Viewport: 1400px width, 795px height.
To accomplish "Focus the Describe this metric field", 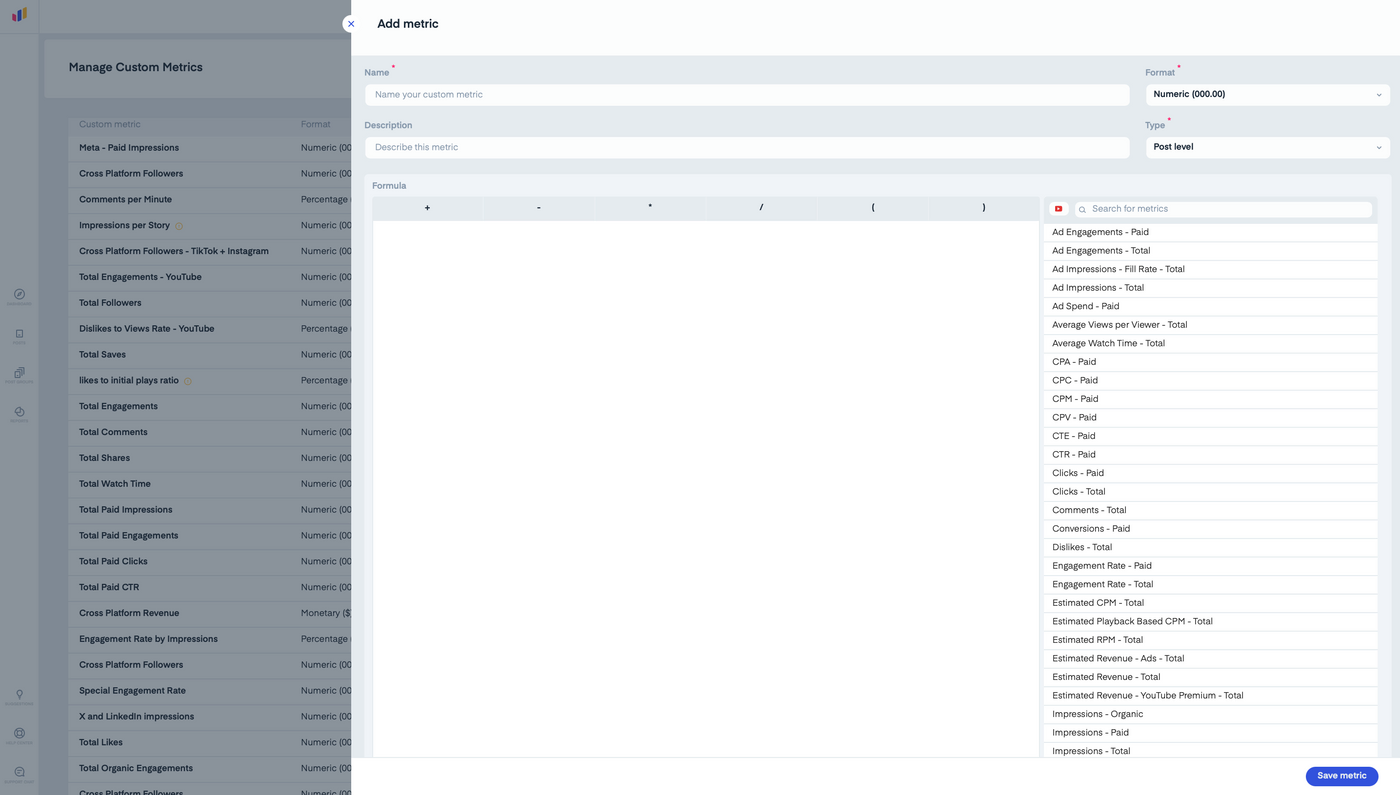I will pos(747,147).
